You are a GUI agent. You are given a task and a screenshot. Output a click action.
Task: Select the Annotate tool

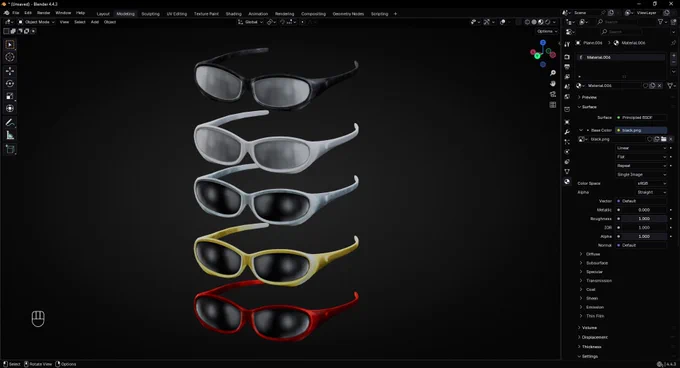tap(10, 123)
